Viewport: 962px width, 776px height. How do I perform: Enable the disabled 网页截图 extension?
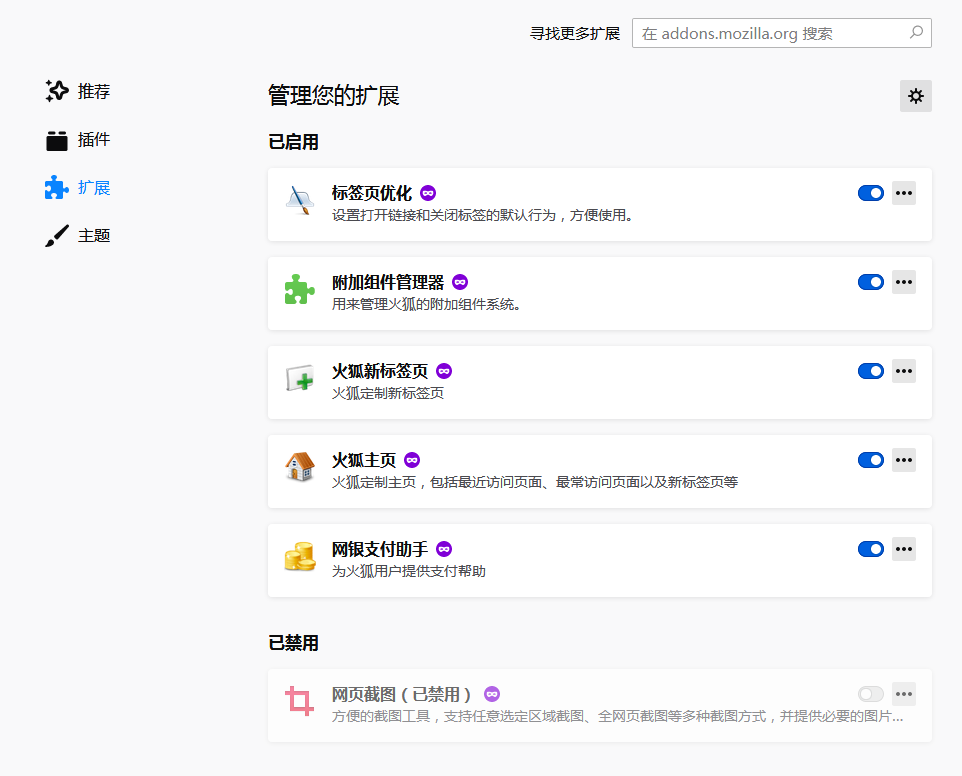coord(870,693)
